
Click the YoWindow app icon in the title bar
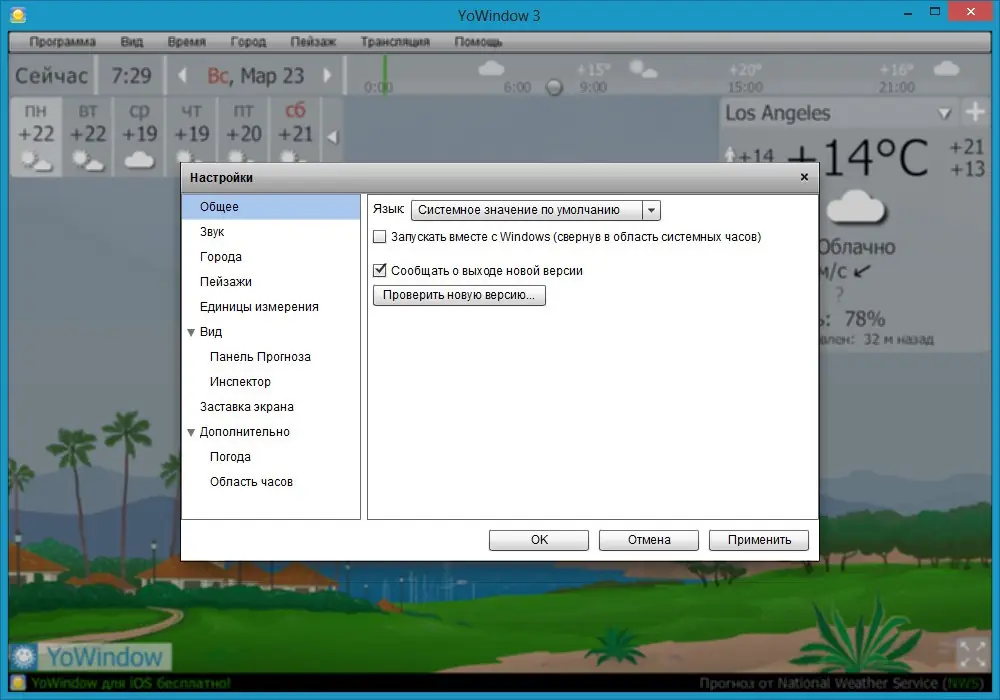[x=18, y=15]
